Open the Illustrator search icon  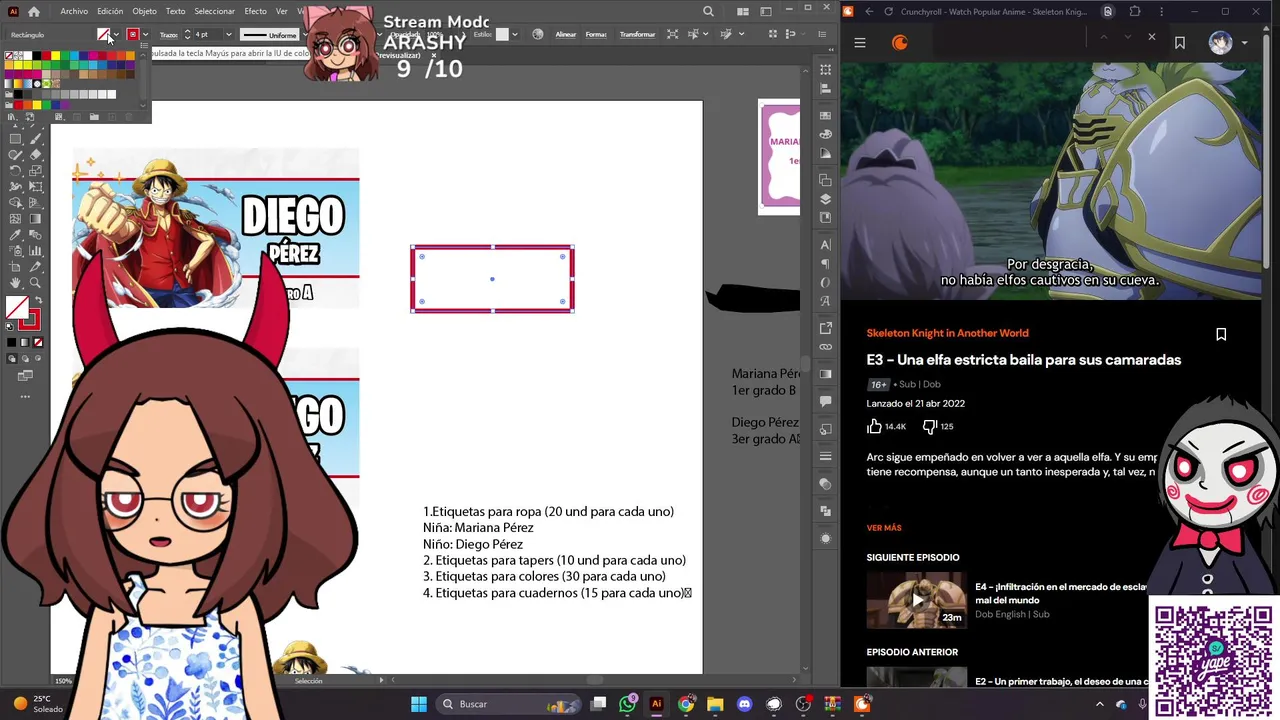(708, 12)
